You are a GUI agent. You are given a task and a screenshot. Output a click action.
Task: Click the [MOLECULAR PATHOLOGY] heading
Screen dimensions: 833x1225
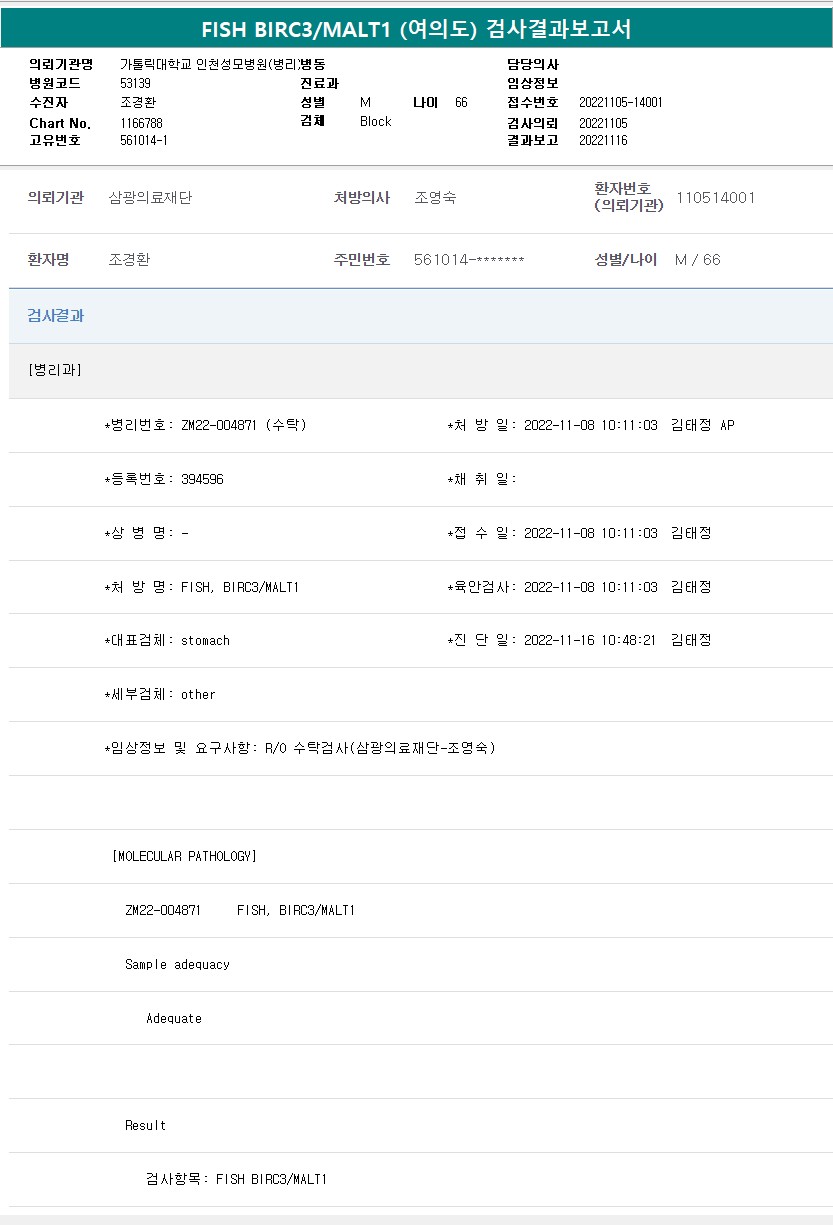point(185,856)
